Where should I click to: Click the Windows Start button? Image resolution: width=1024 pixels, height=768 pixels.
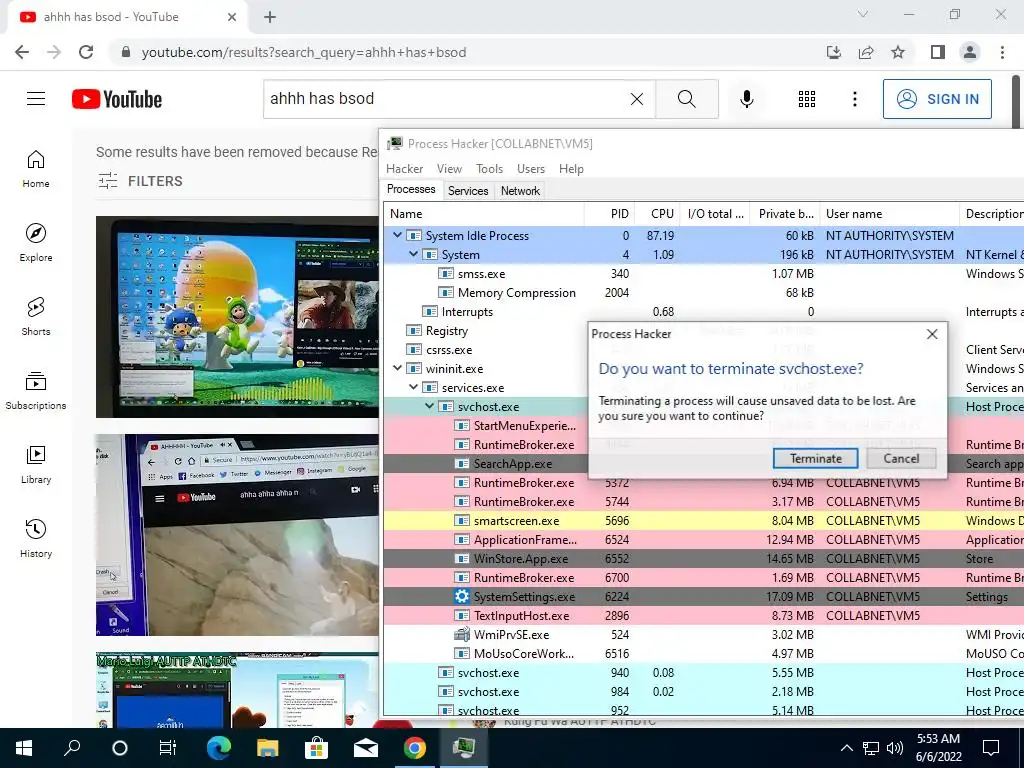pyautogui.click(x=24, y=748)
